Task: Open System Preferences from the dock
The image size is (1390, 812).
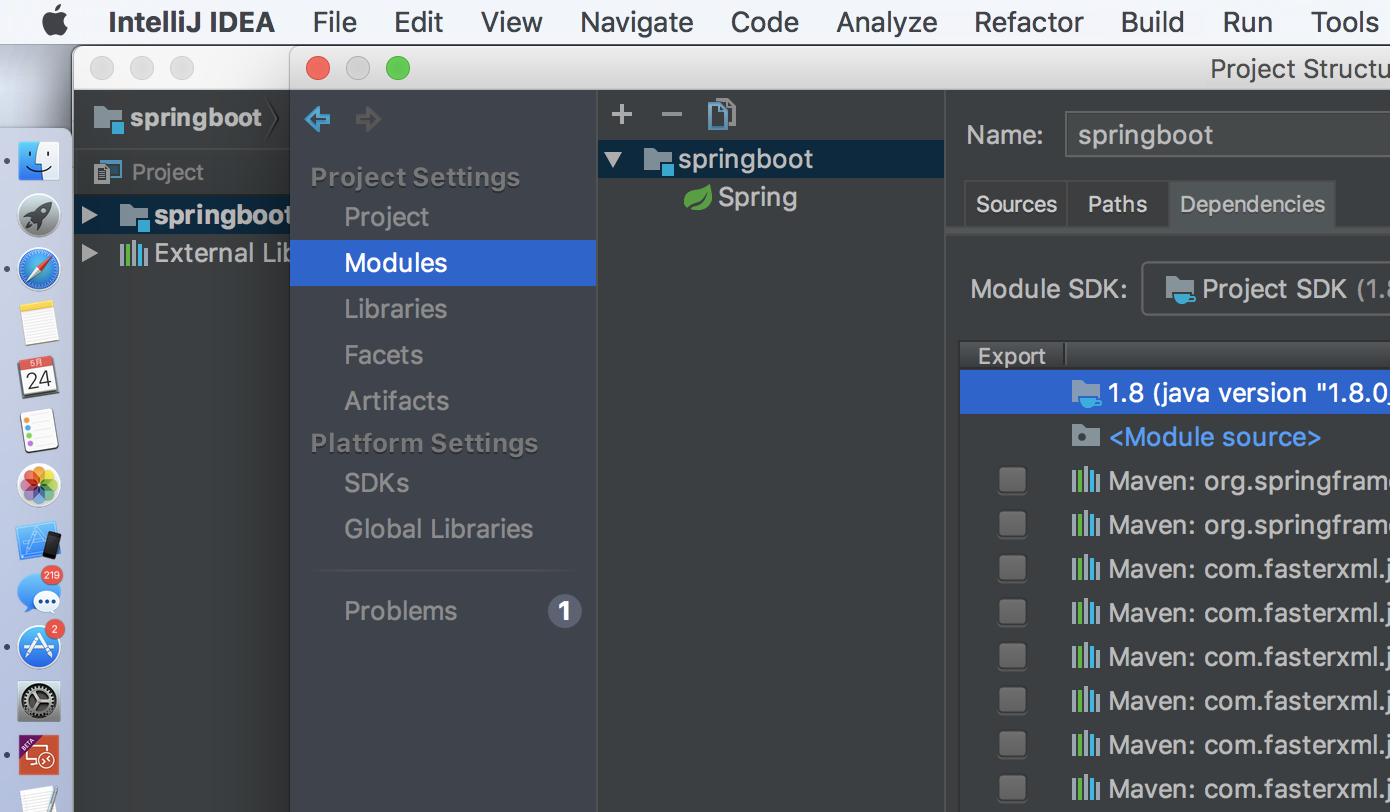Action: [39, 702]
